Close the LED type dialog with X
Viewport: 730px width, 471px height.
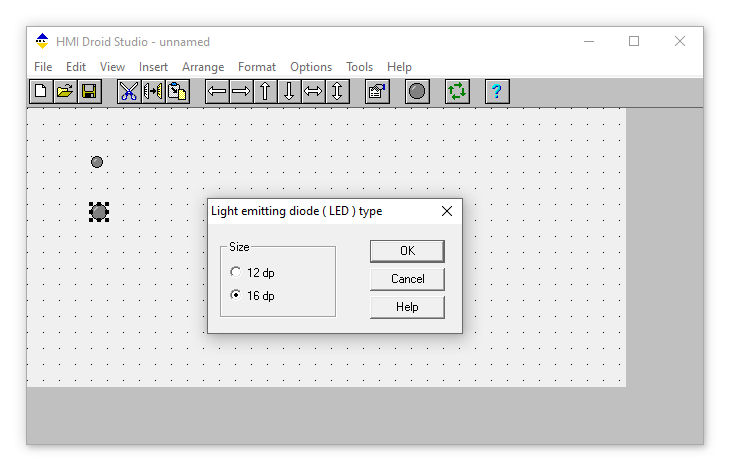pyautogui.click(x=447, y=211)
